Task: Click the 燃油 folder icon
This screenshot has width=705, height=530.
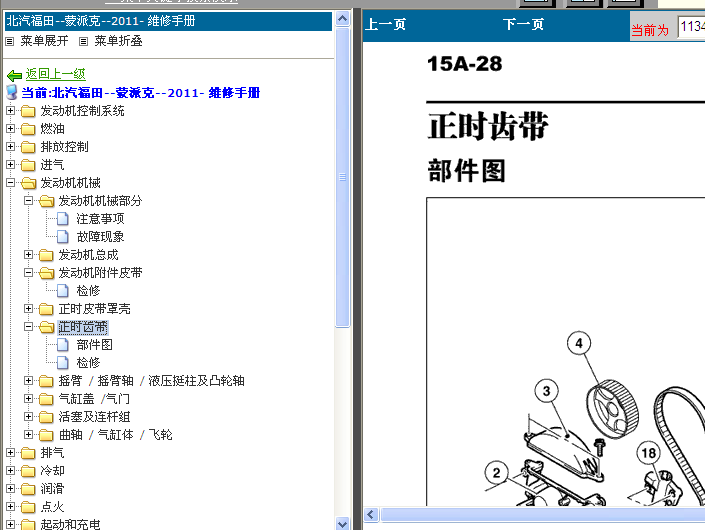Action: pos(28,129)
